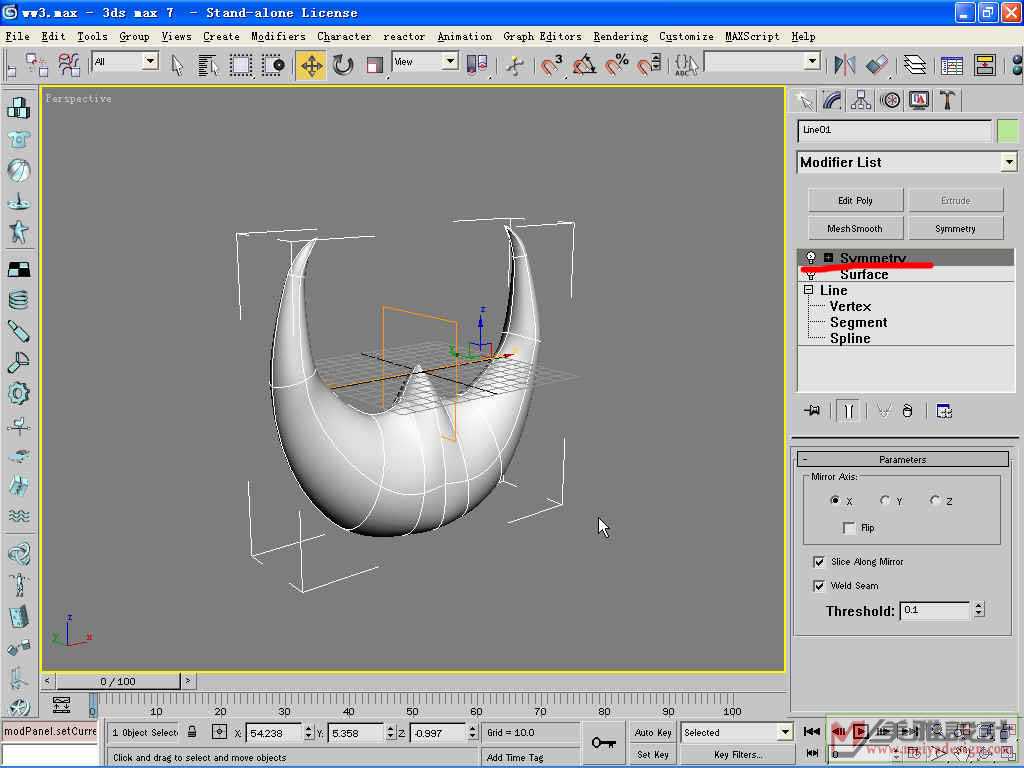Open the Modifier List dropdown
Image resolution: width=1024 pixels, height=768 pixels.
1009,162
